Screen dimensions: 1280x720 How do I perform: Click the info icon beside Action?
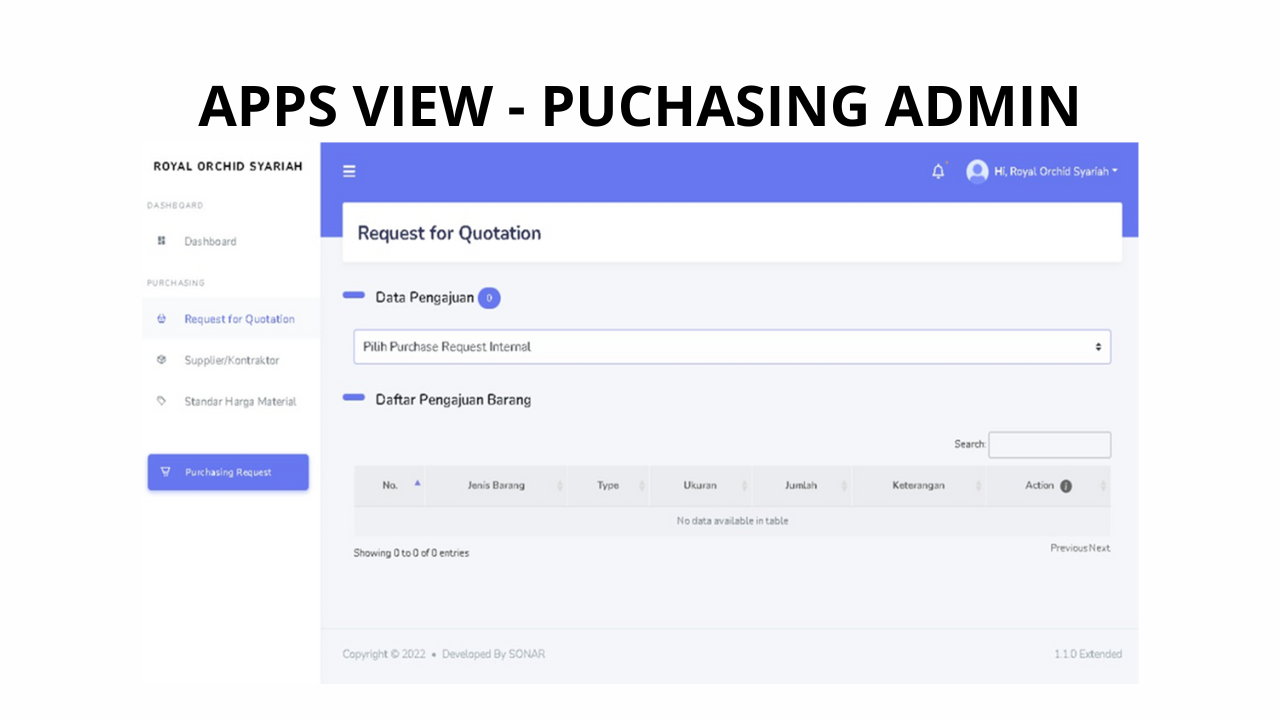pos(1066,486)
